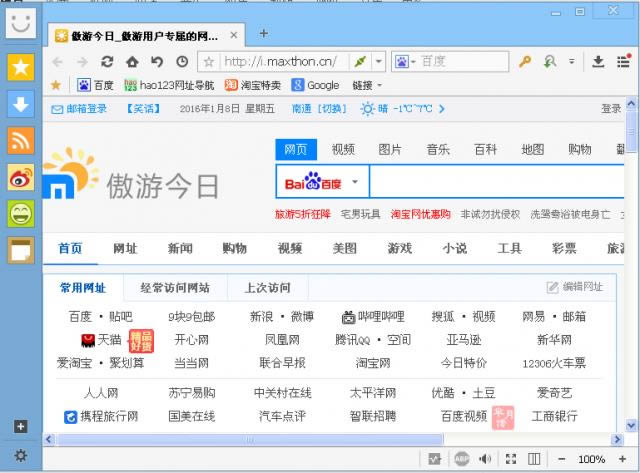Open the Downloads sidebar panel
640x473 pixels.
coord(21,103)
